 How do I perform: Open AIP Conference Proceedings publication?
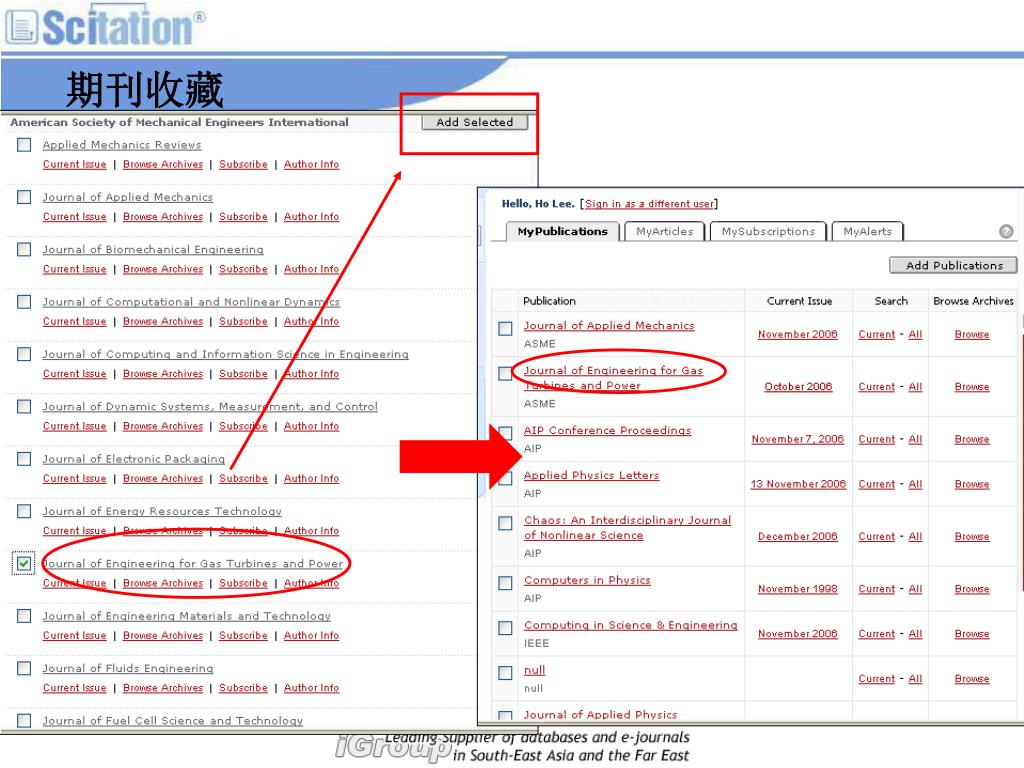(x=607, y=430)
